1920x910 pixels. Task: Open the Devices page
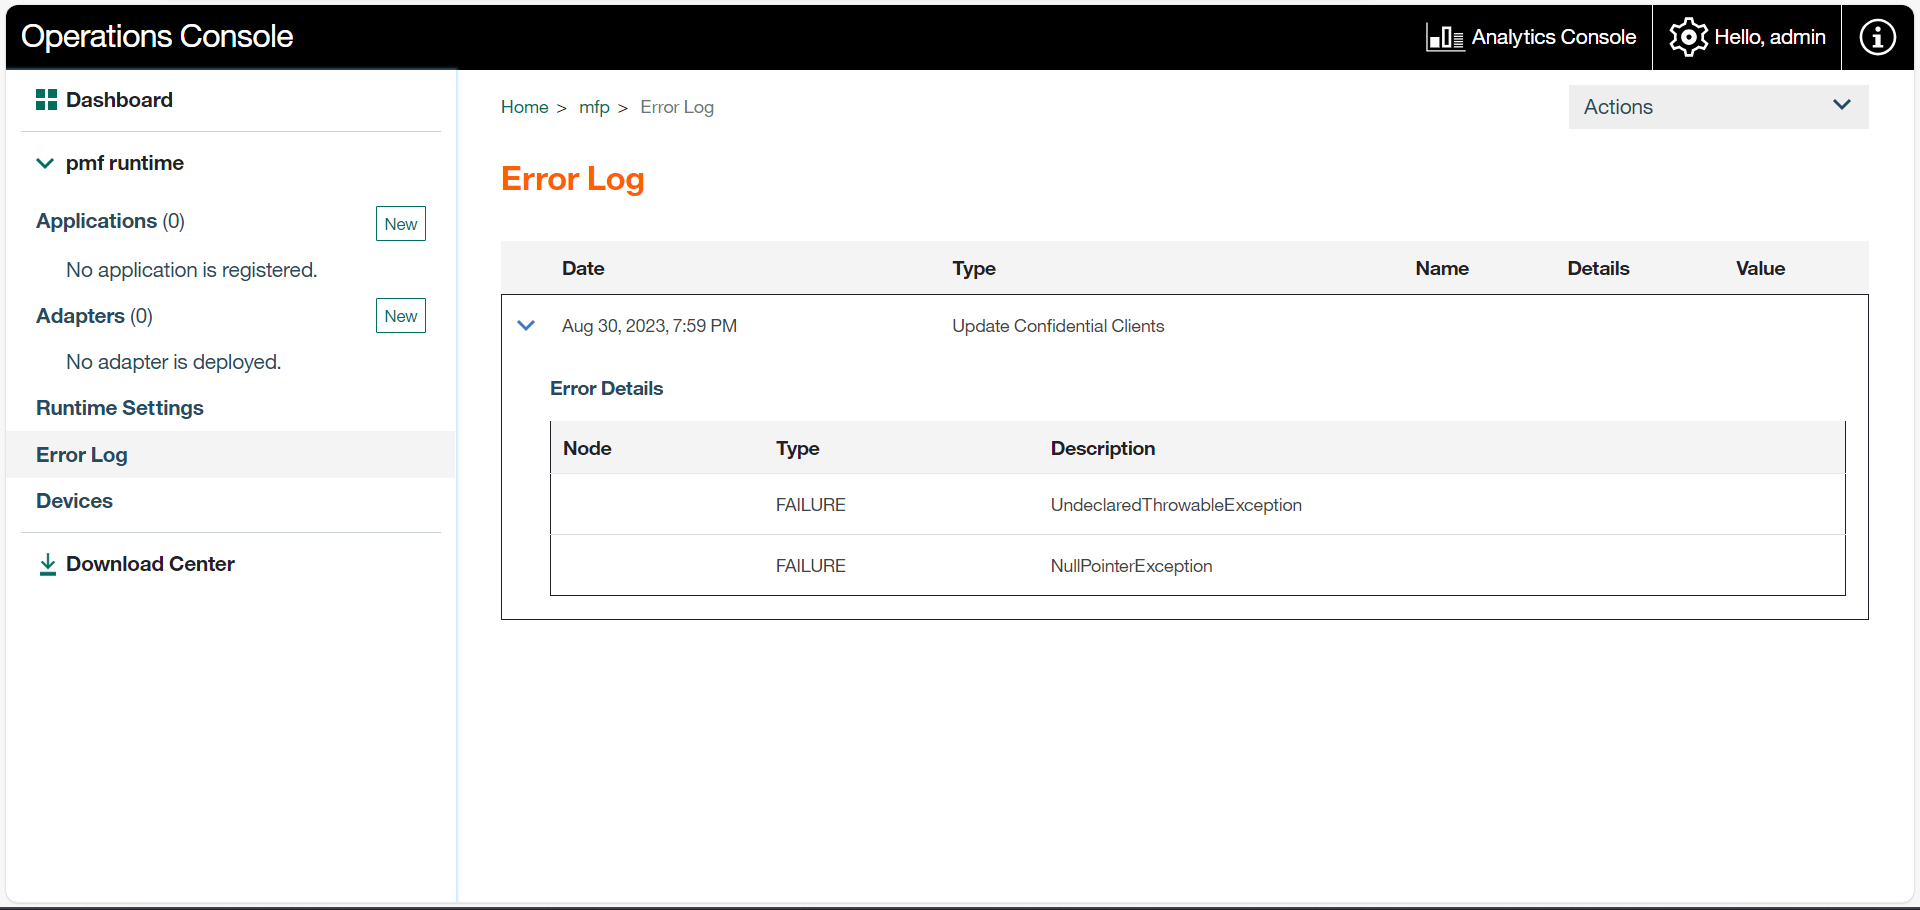tap(74, 501)
